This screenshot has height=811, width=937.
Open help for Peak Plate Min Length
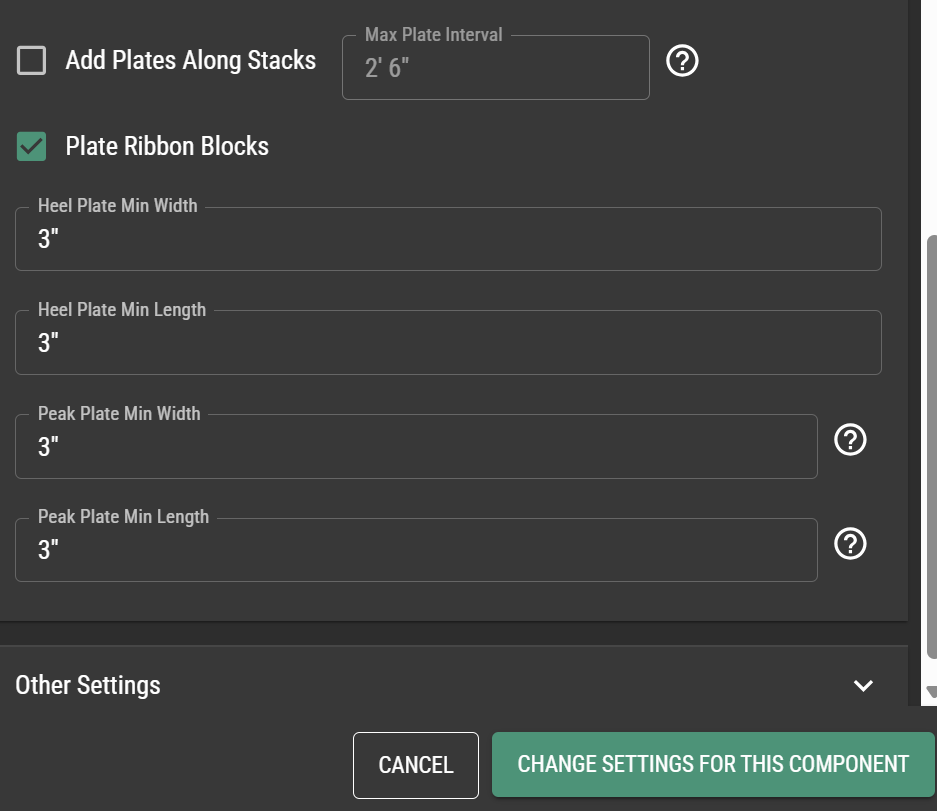pyautogui.click(x=850, y=544)
